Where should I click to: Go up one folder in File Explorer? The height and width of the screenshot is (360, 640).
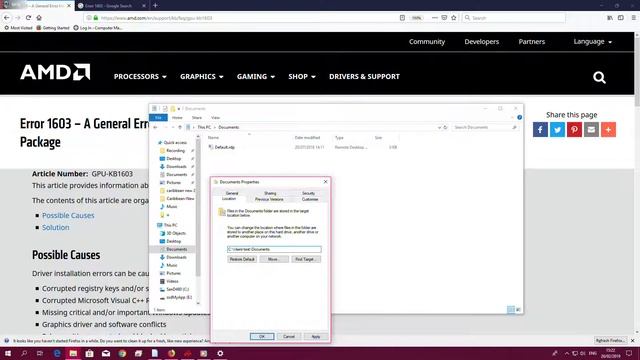pos(180,127)
